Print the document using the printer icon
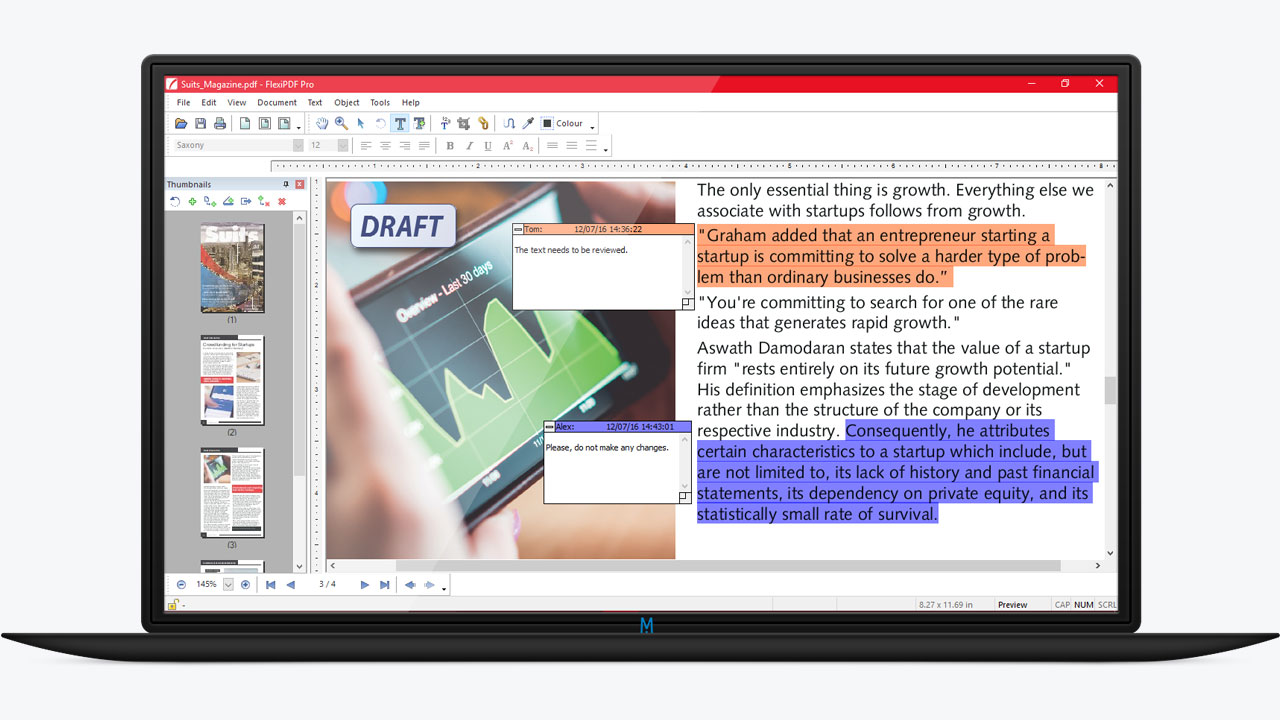1280x720 pixels. (x=220, y=124)
